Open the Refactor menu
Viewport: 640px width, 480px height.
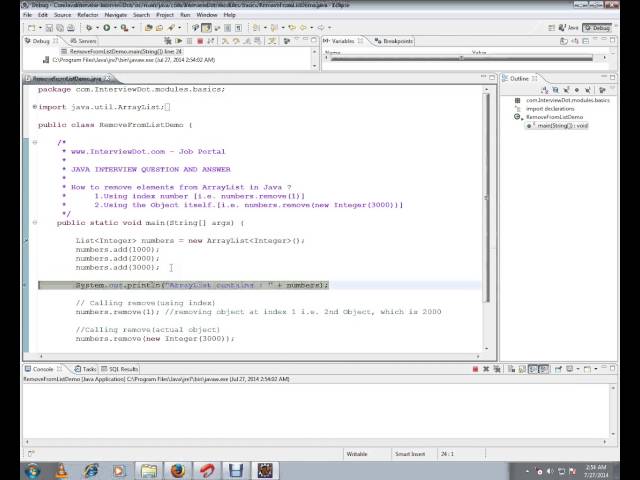88,15
